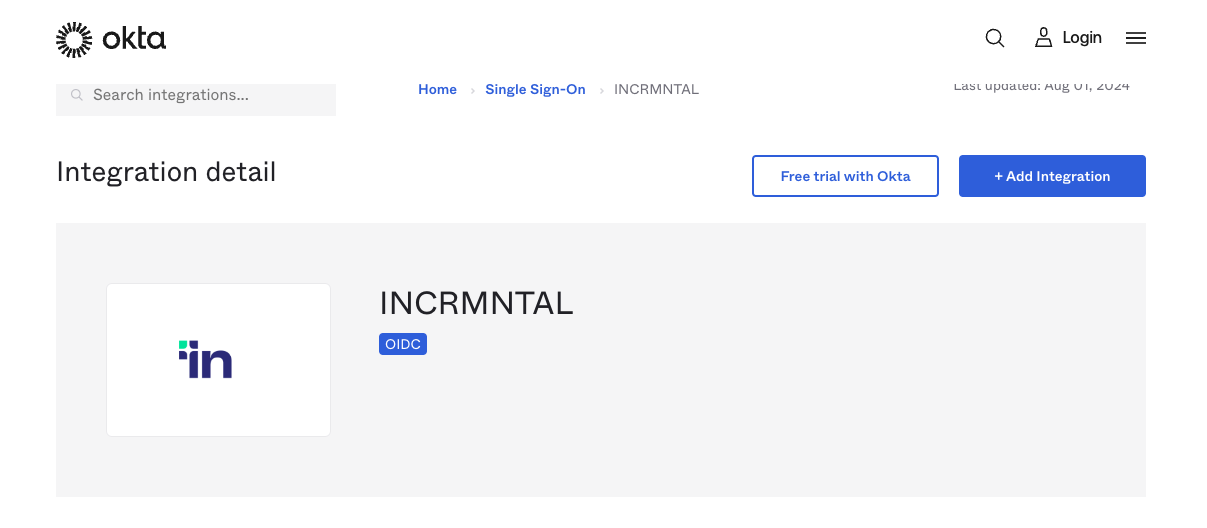Select the OIDC badge tag

click(403, 344)
